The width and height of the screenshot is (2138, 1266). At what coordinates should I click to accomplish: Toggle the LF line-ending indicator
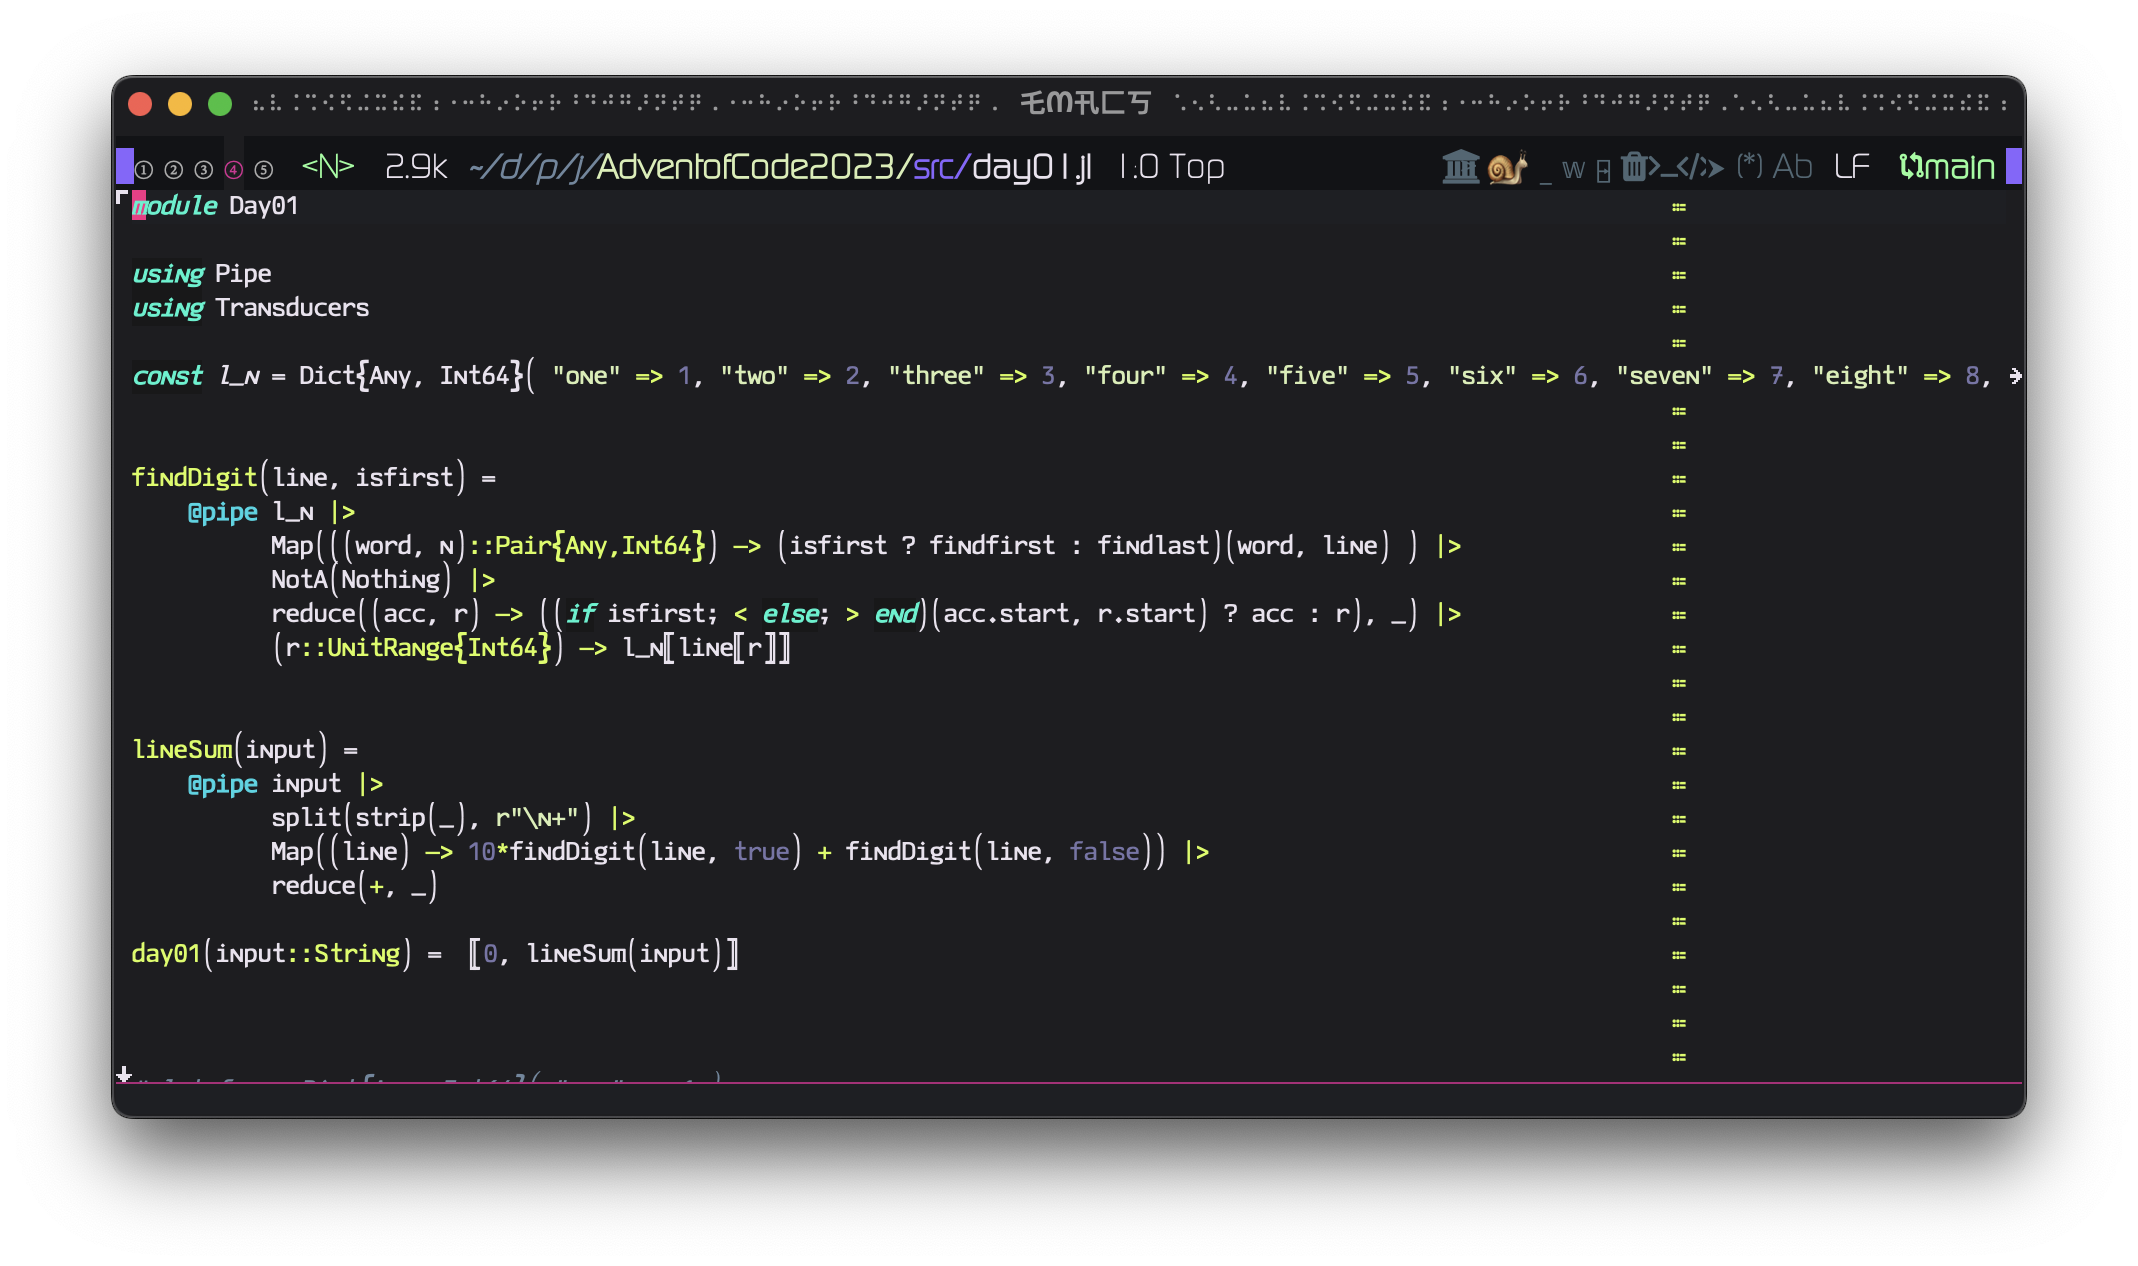tap(1852, 166)
